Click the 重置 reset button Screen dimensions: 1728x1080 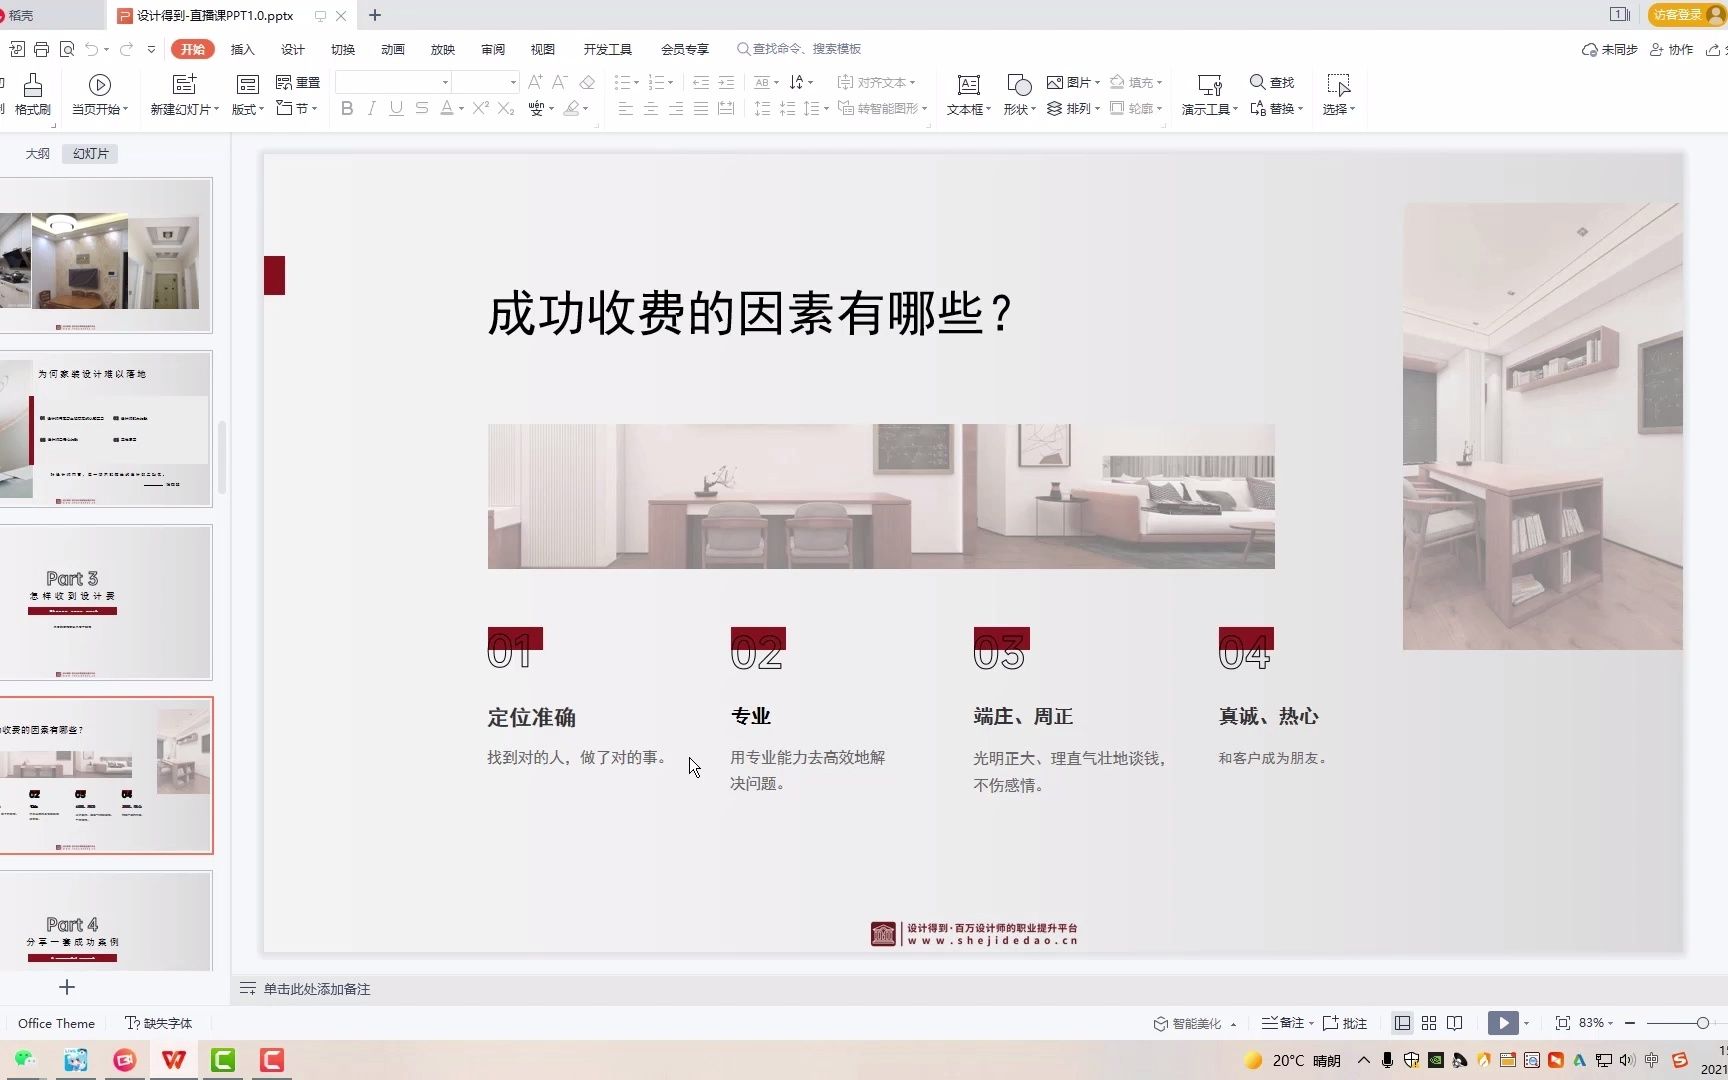pos(298,82)
